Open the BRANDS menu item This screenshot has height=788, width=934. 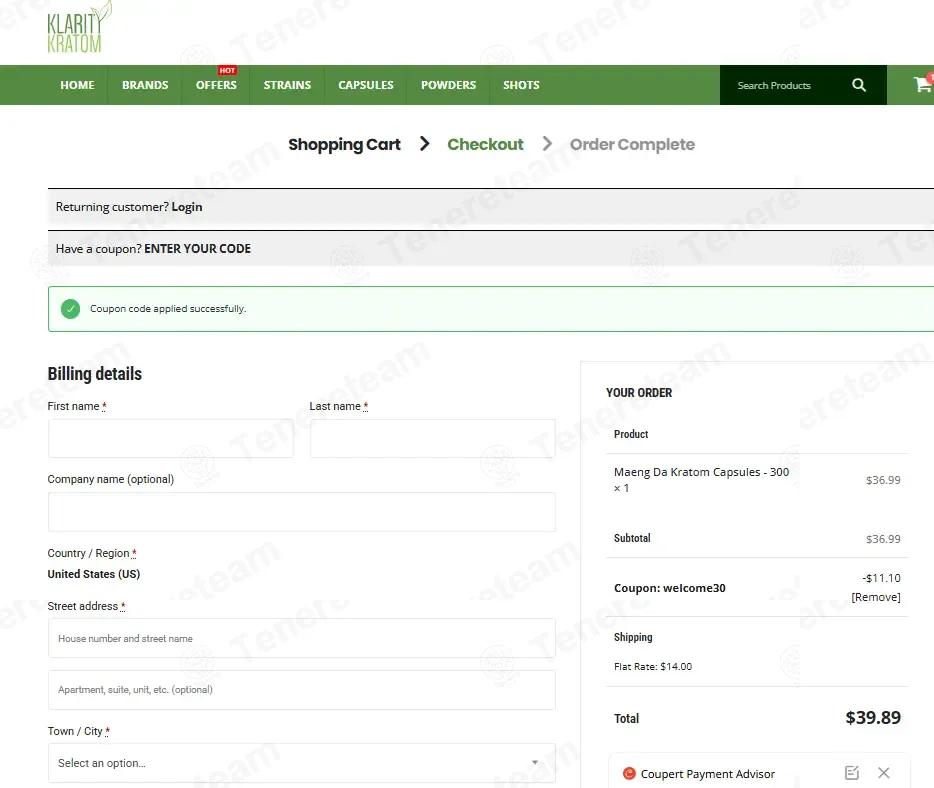(145, 85)
